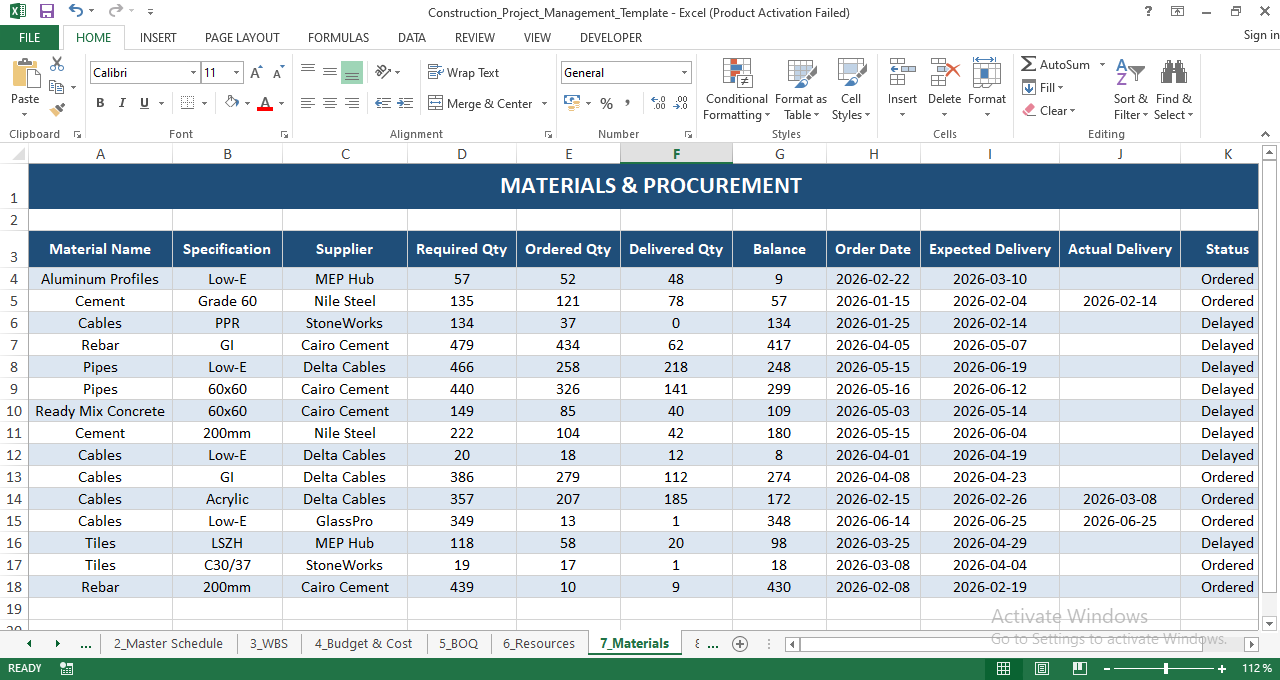1280x680 pixels.
Task: Apply the Comma Style number format
Action: point(627,103)
